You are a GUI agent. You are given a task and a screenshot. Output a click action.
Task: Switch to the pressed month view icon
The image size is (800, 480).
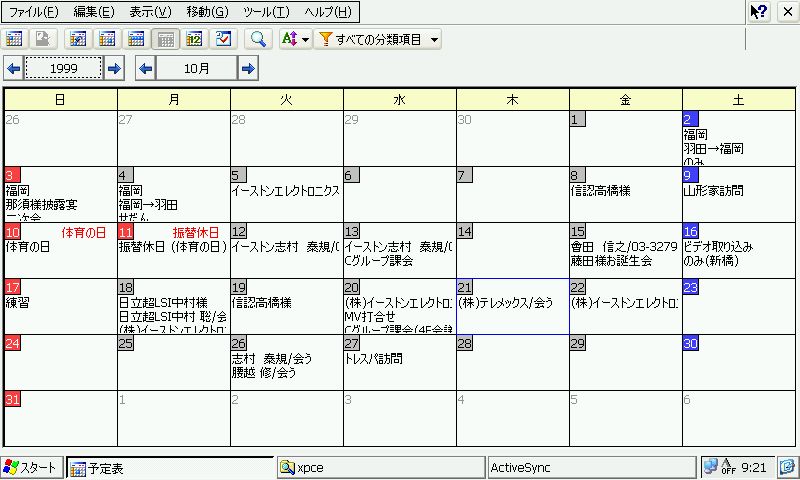(x=167, y=39)
